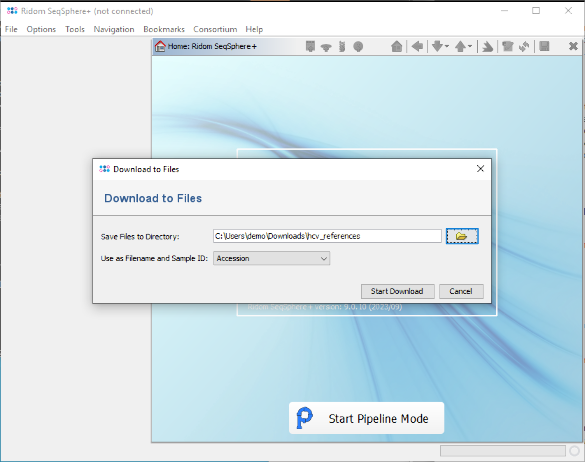Open the File menu
585x462 pixels.
(11, 29)
